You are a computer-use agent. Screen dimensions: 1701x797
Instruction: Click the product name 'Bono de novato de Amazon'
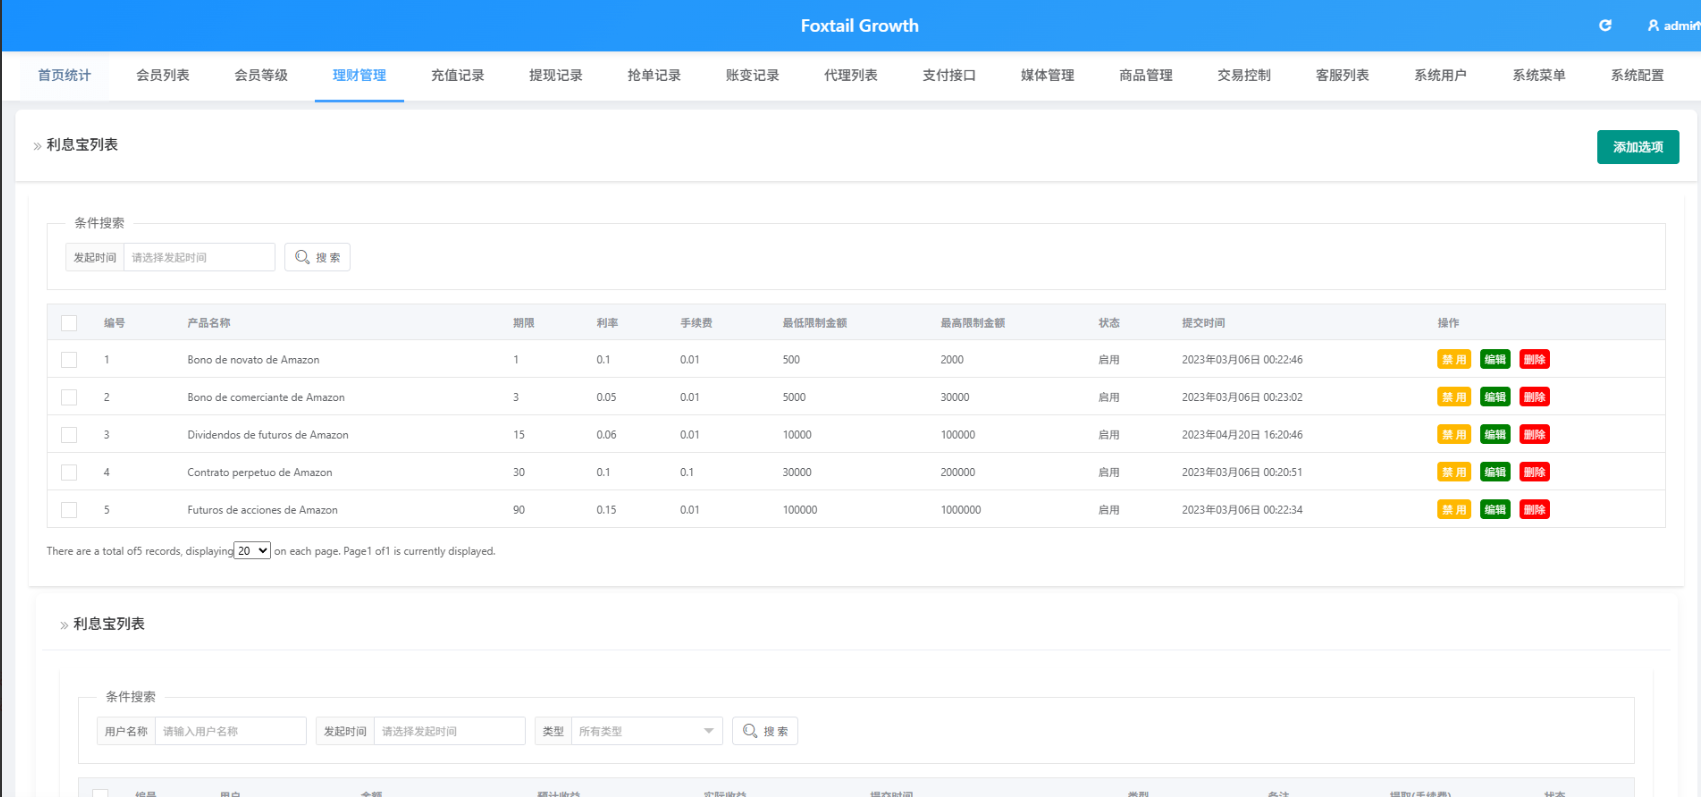253,360
